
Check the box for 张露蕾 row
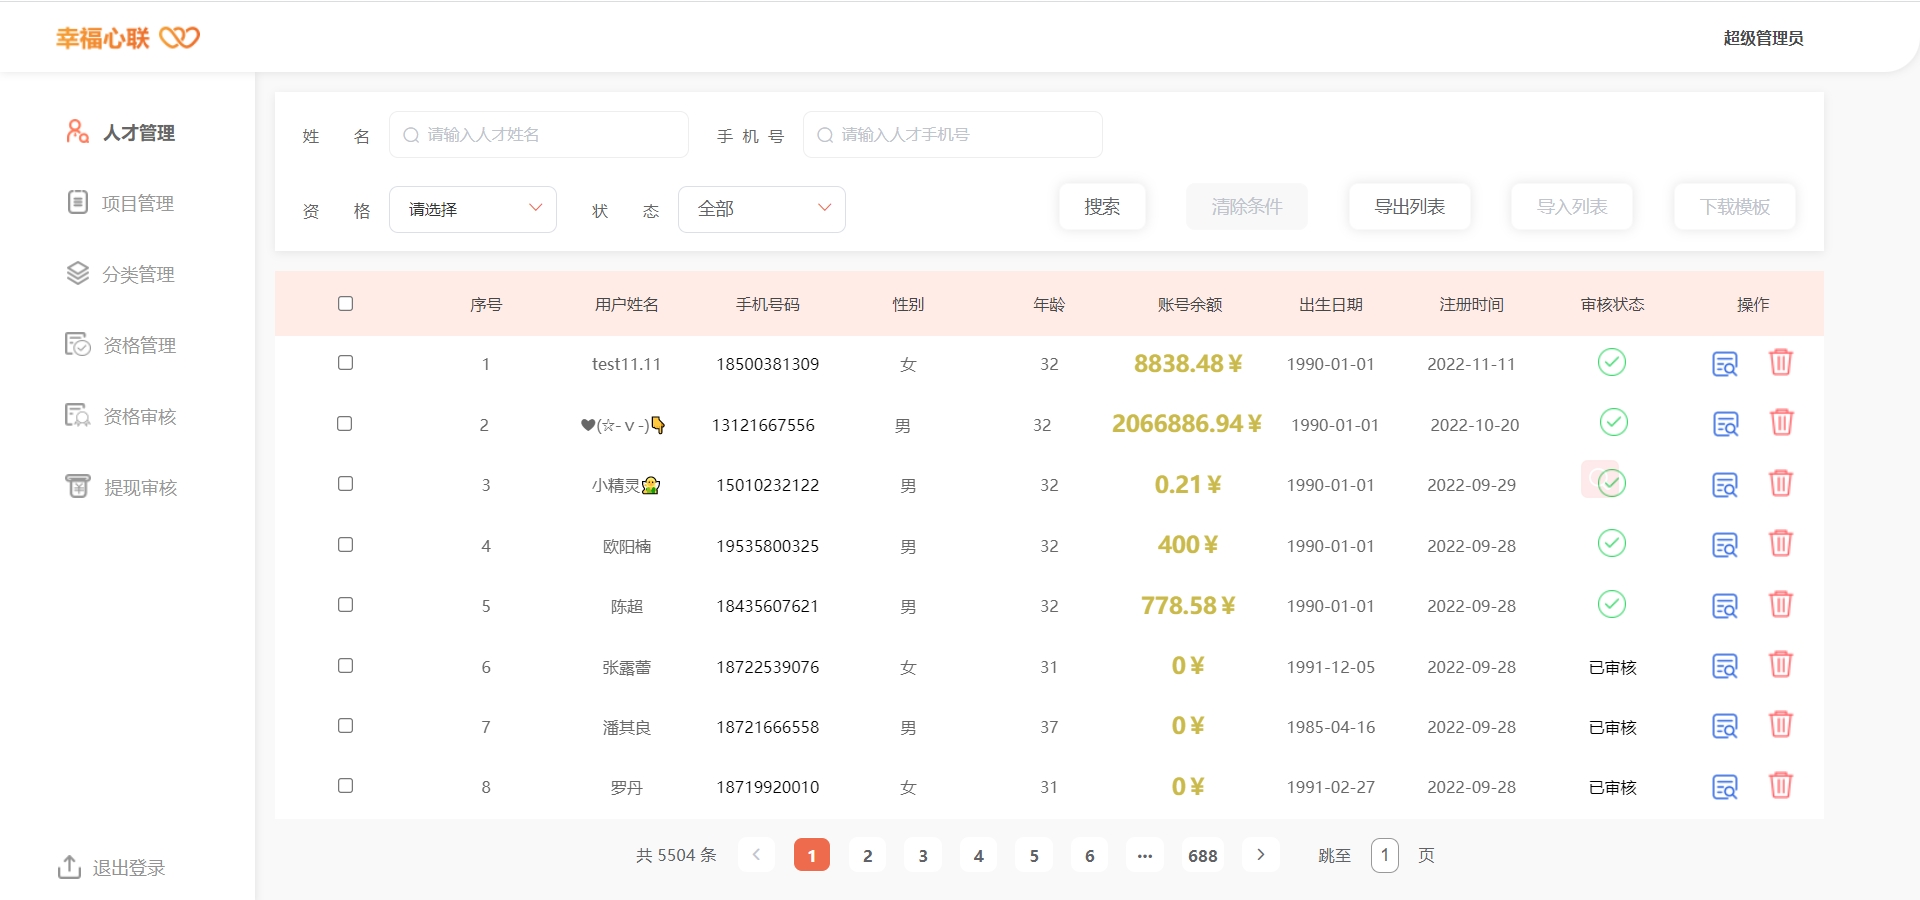(x=345, y=666)
